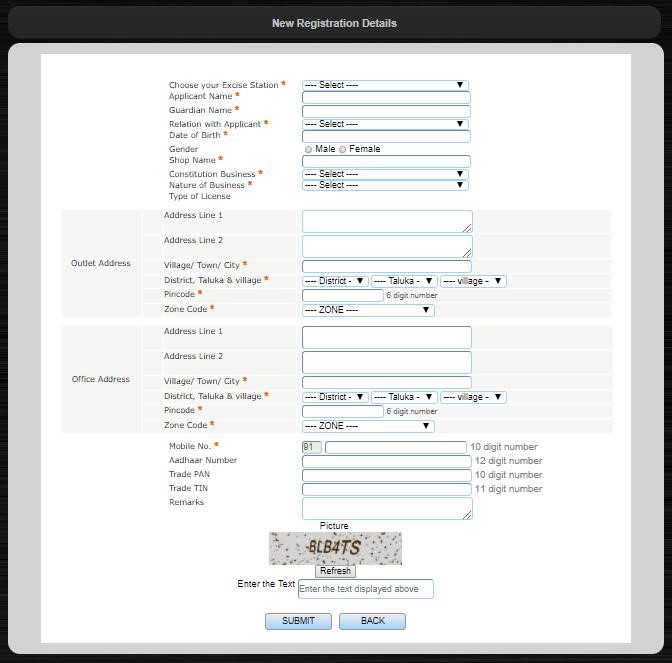Image resolution: width=672 pixels, height=663 pixels.
Task: Open Outlet Address District dropdown
Action: [335, 281]
